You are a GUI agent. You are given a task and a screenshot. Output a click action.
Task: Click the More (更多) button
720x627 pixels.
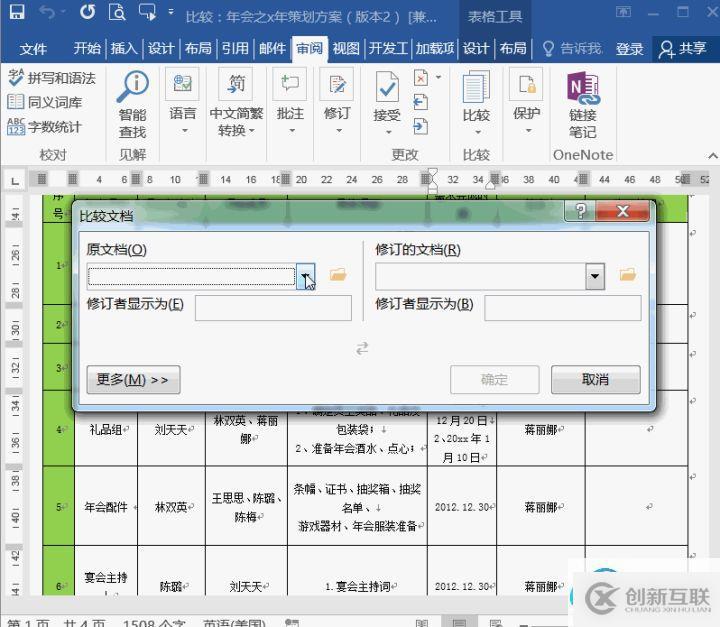[132, 380]
